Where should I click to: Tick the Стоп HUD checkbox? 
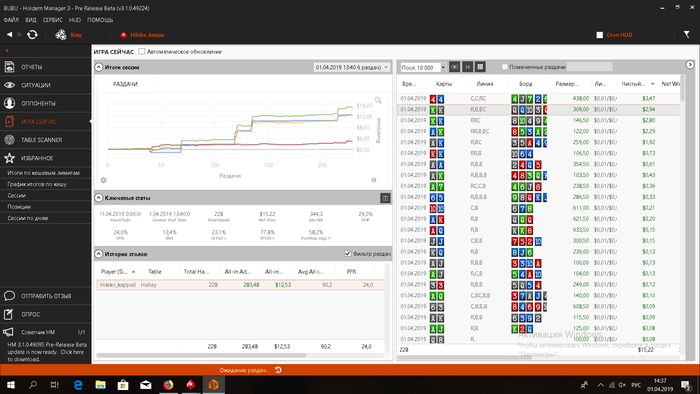click(600, 35)
